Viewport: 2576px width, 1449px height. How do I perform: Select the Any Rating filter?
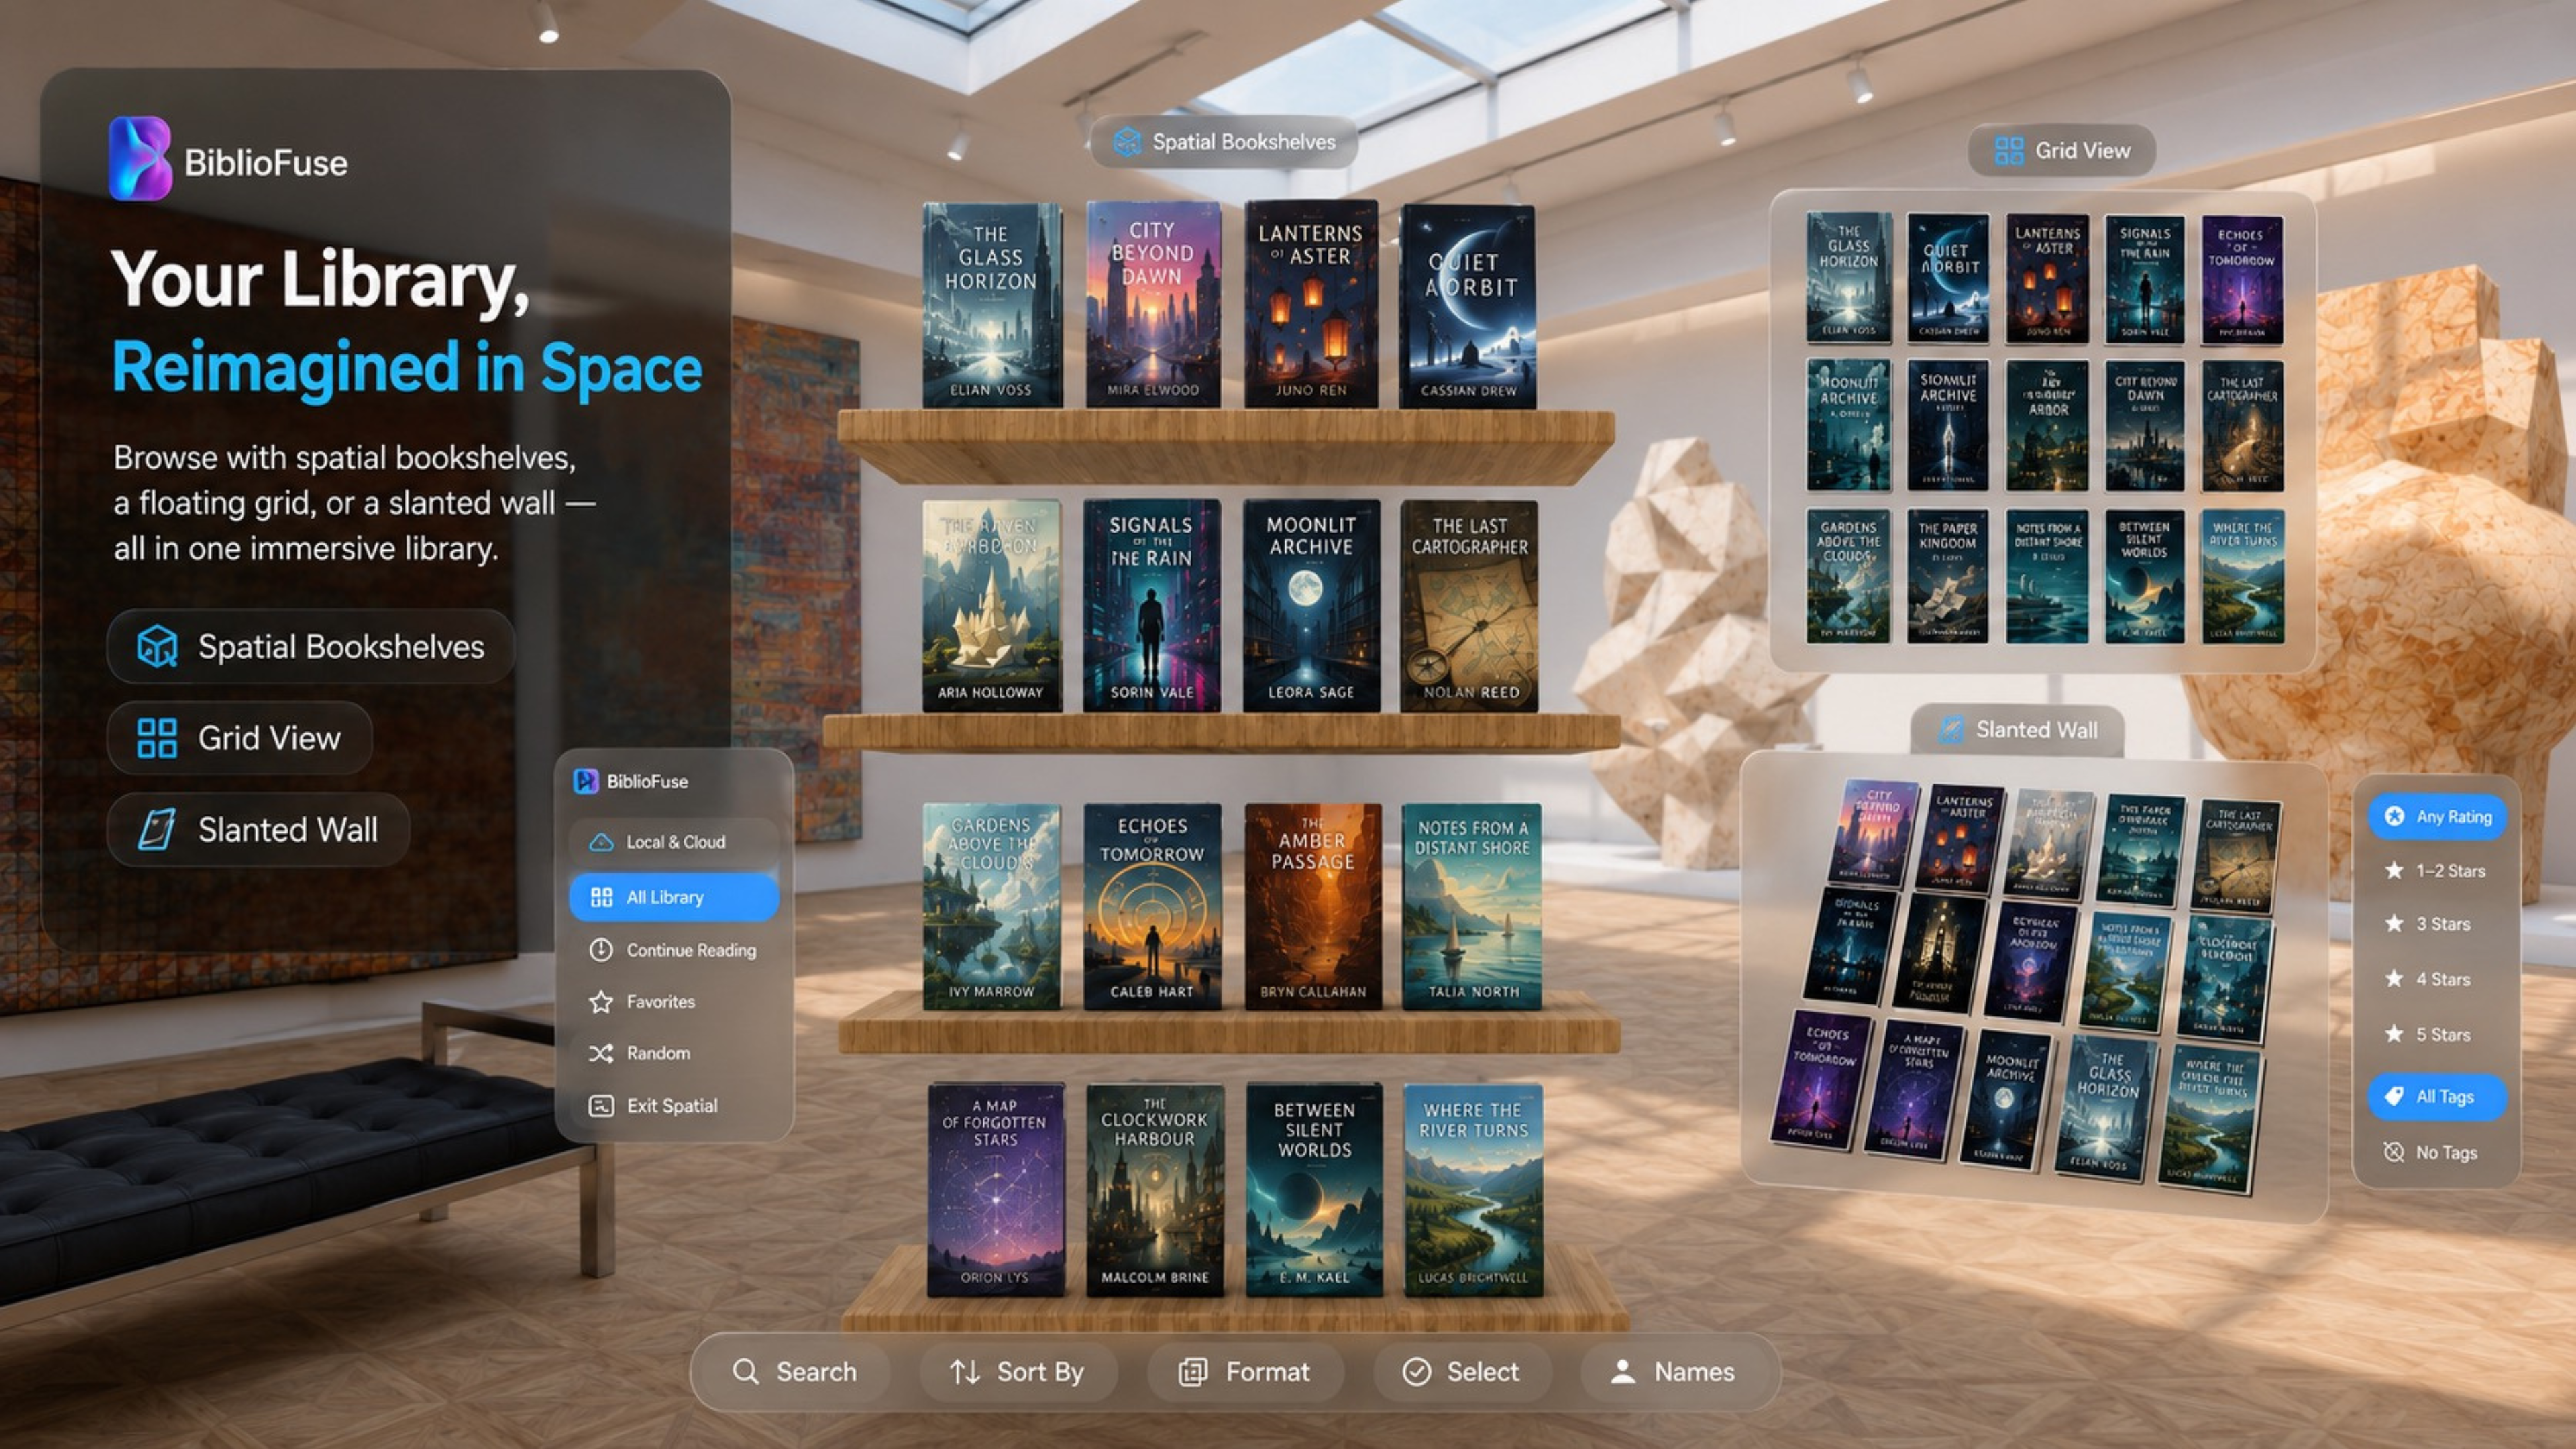pyautogui.click(x=2437, y=817)
